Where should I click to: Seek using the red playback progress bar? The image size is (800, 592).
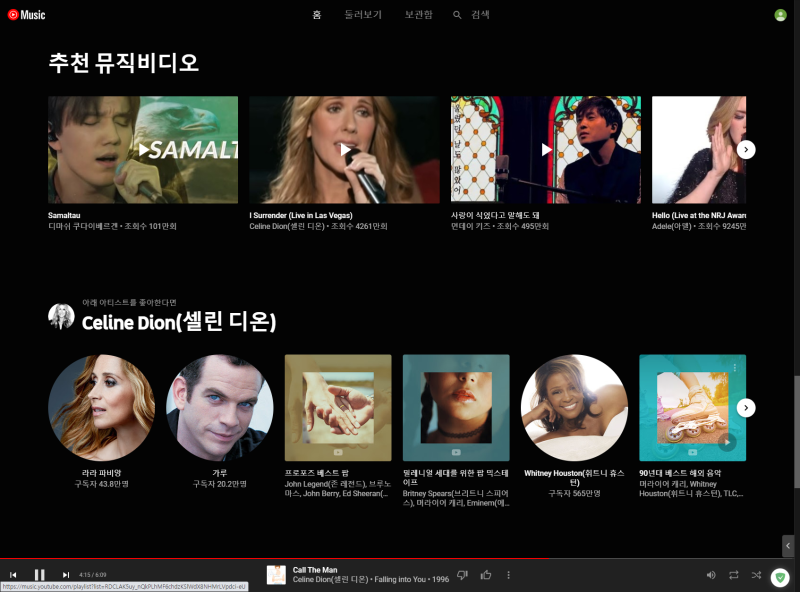(x=396, y=559)
